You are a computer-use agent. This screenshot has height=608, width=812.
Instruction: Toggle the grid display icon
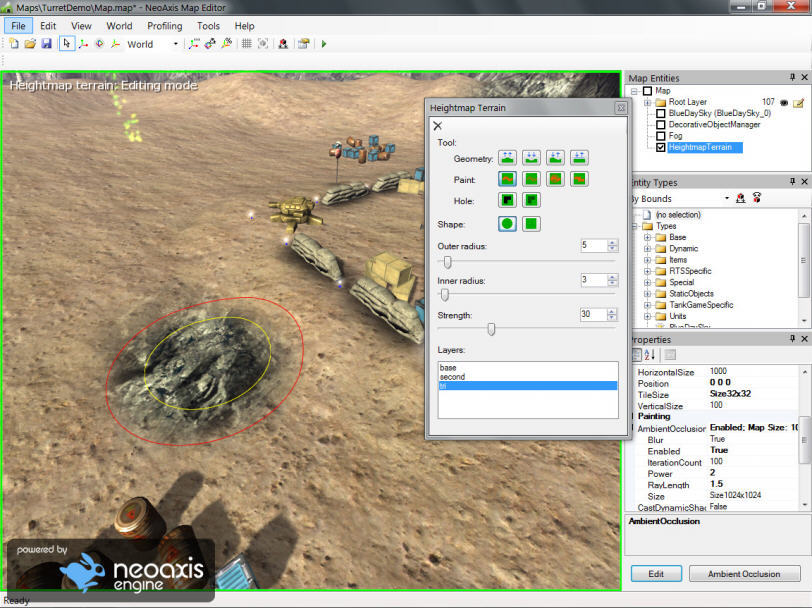tap(246, 44)
